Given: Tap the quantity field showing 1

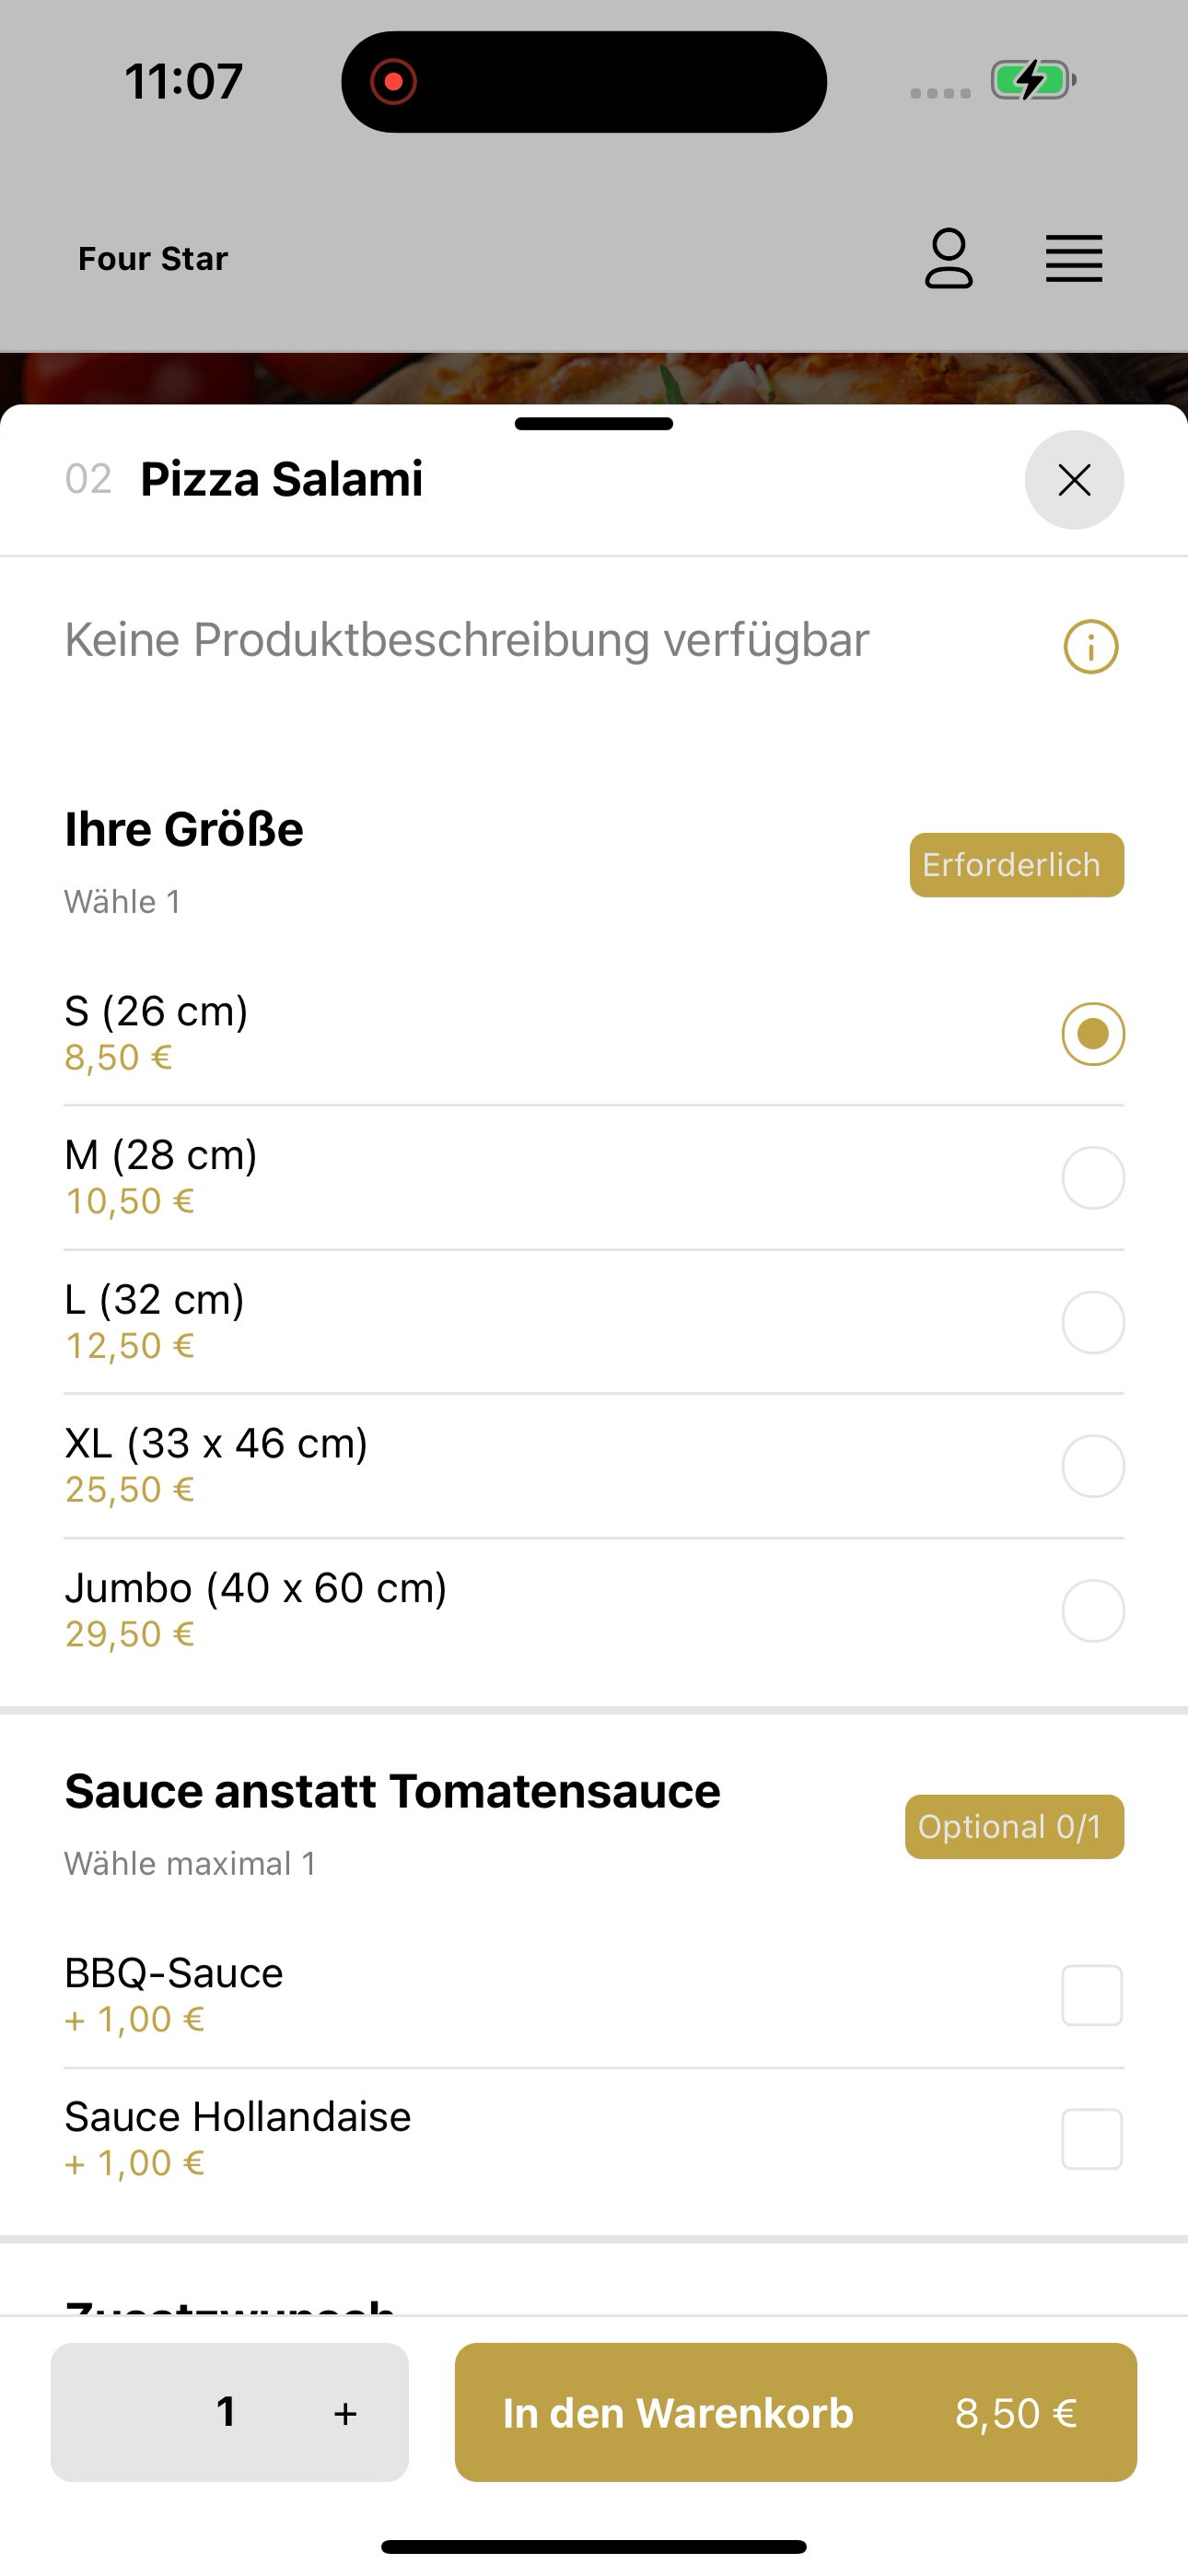Looking at the screenshot, I should pos(227,2412).
